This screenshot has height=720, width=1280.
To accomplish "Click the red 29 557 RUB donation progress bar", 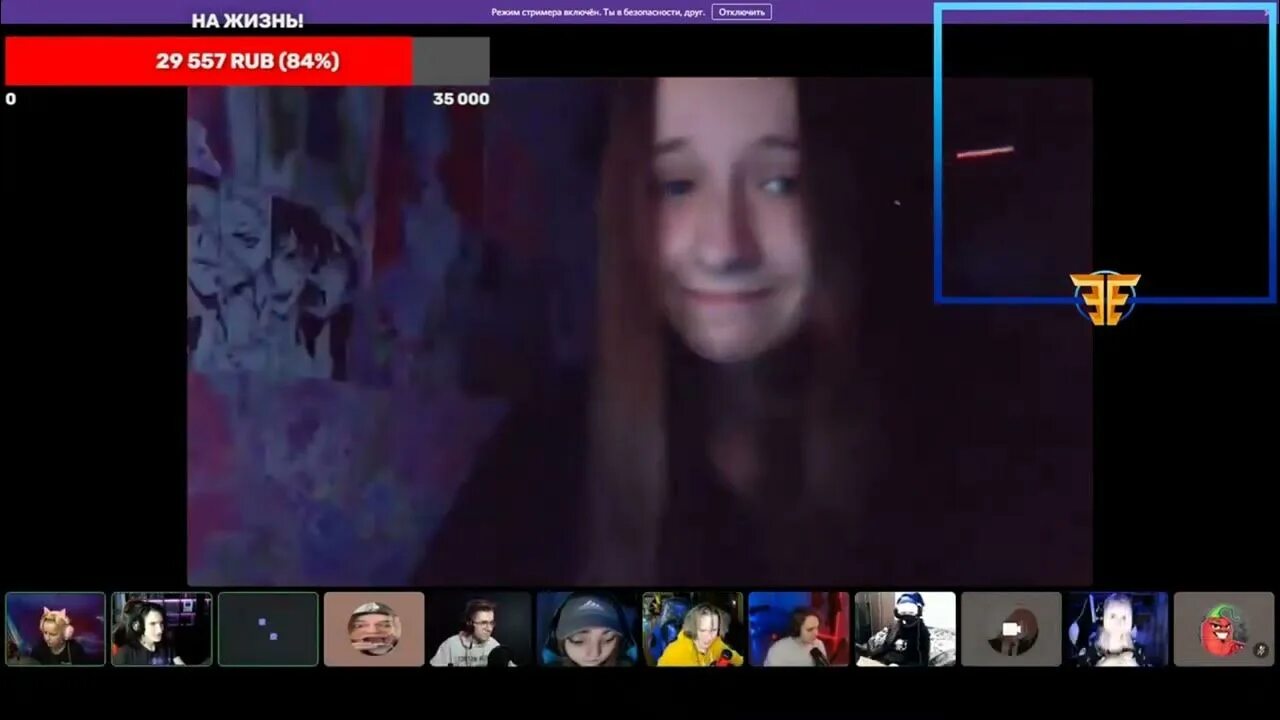I will [x=247, y=61].
